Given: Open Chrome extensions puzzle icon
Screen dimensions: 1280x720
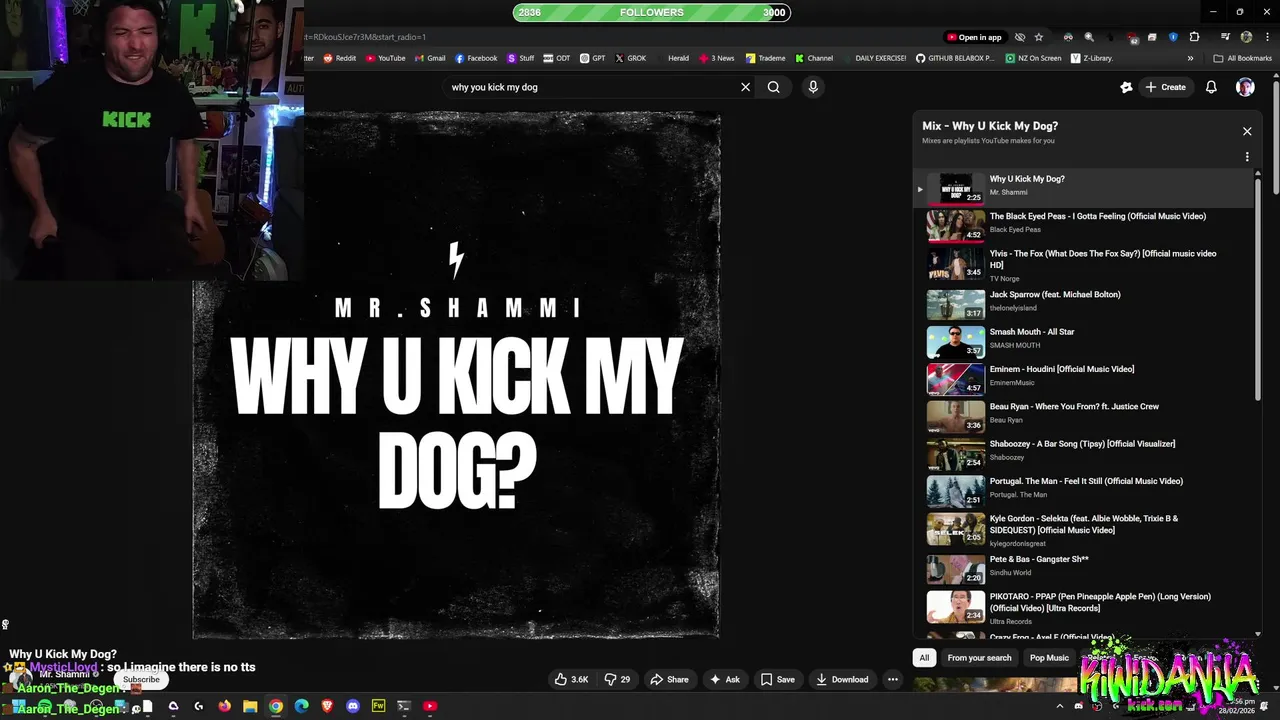Looking at the screenshot, I should coord(1194,37).
